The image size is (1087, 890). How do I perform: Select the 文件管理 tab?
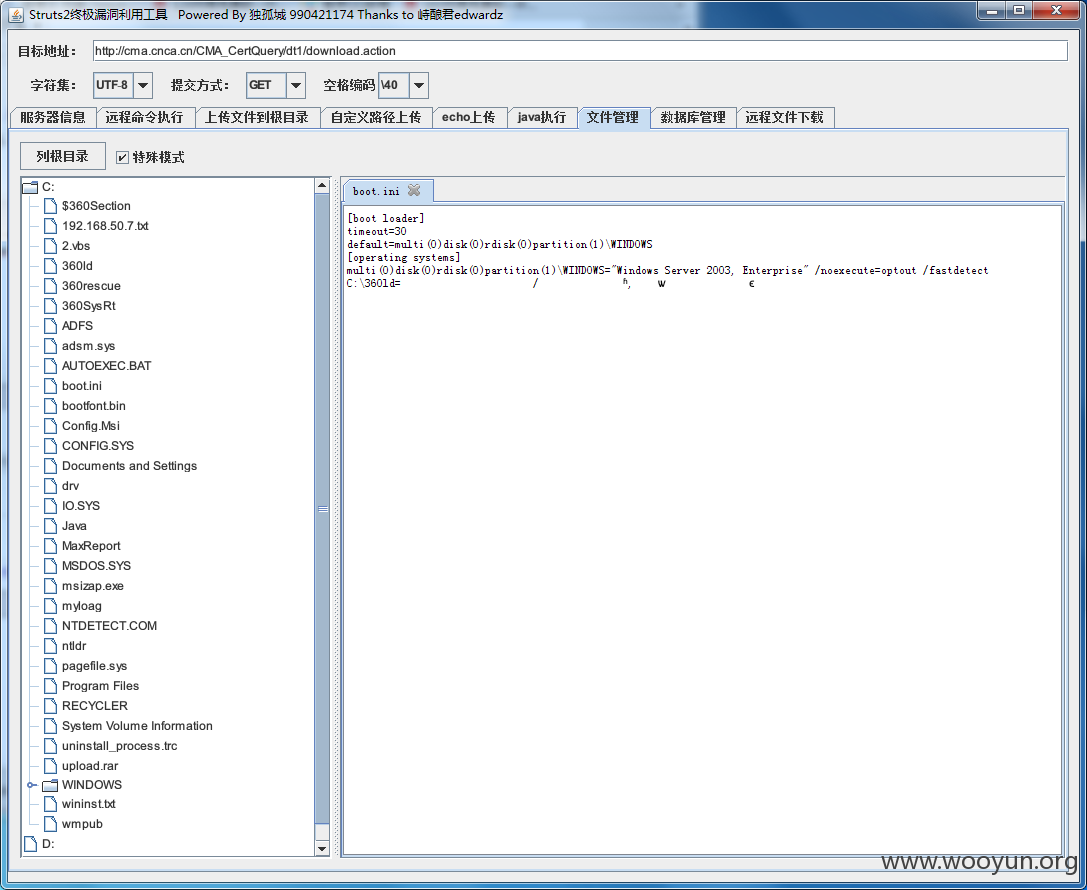pos(614,117)
